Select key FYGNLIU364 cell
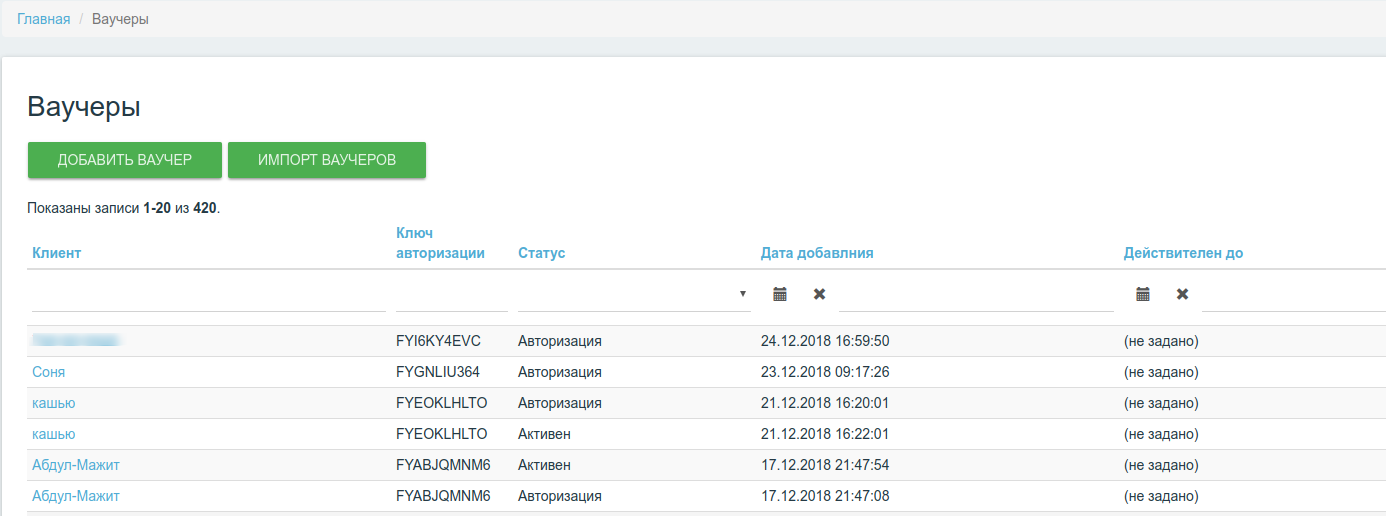Screen dimensions: 1386x516 click(438, 372)
